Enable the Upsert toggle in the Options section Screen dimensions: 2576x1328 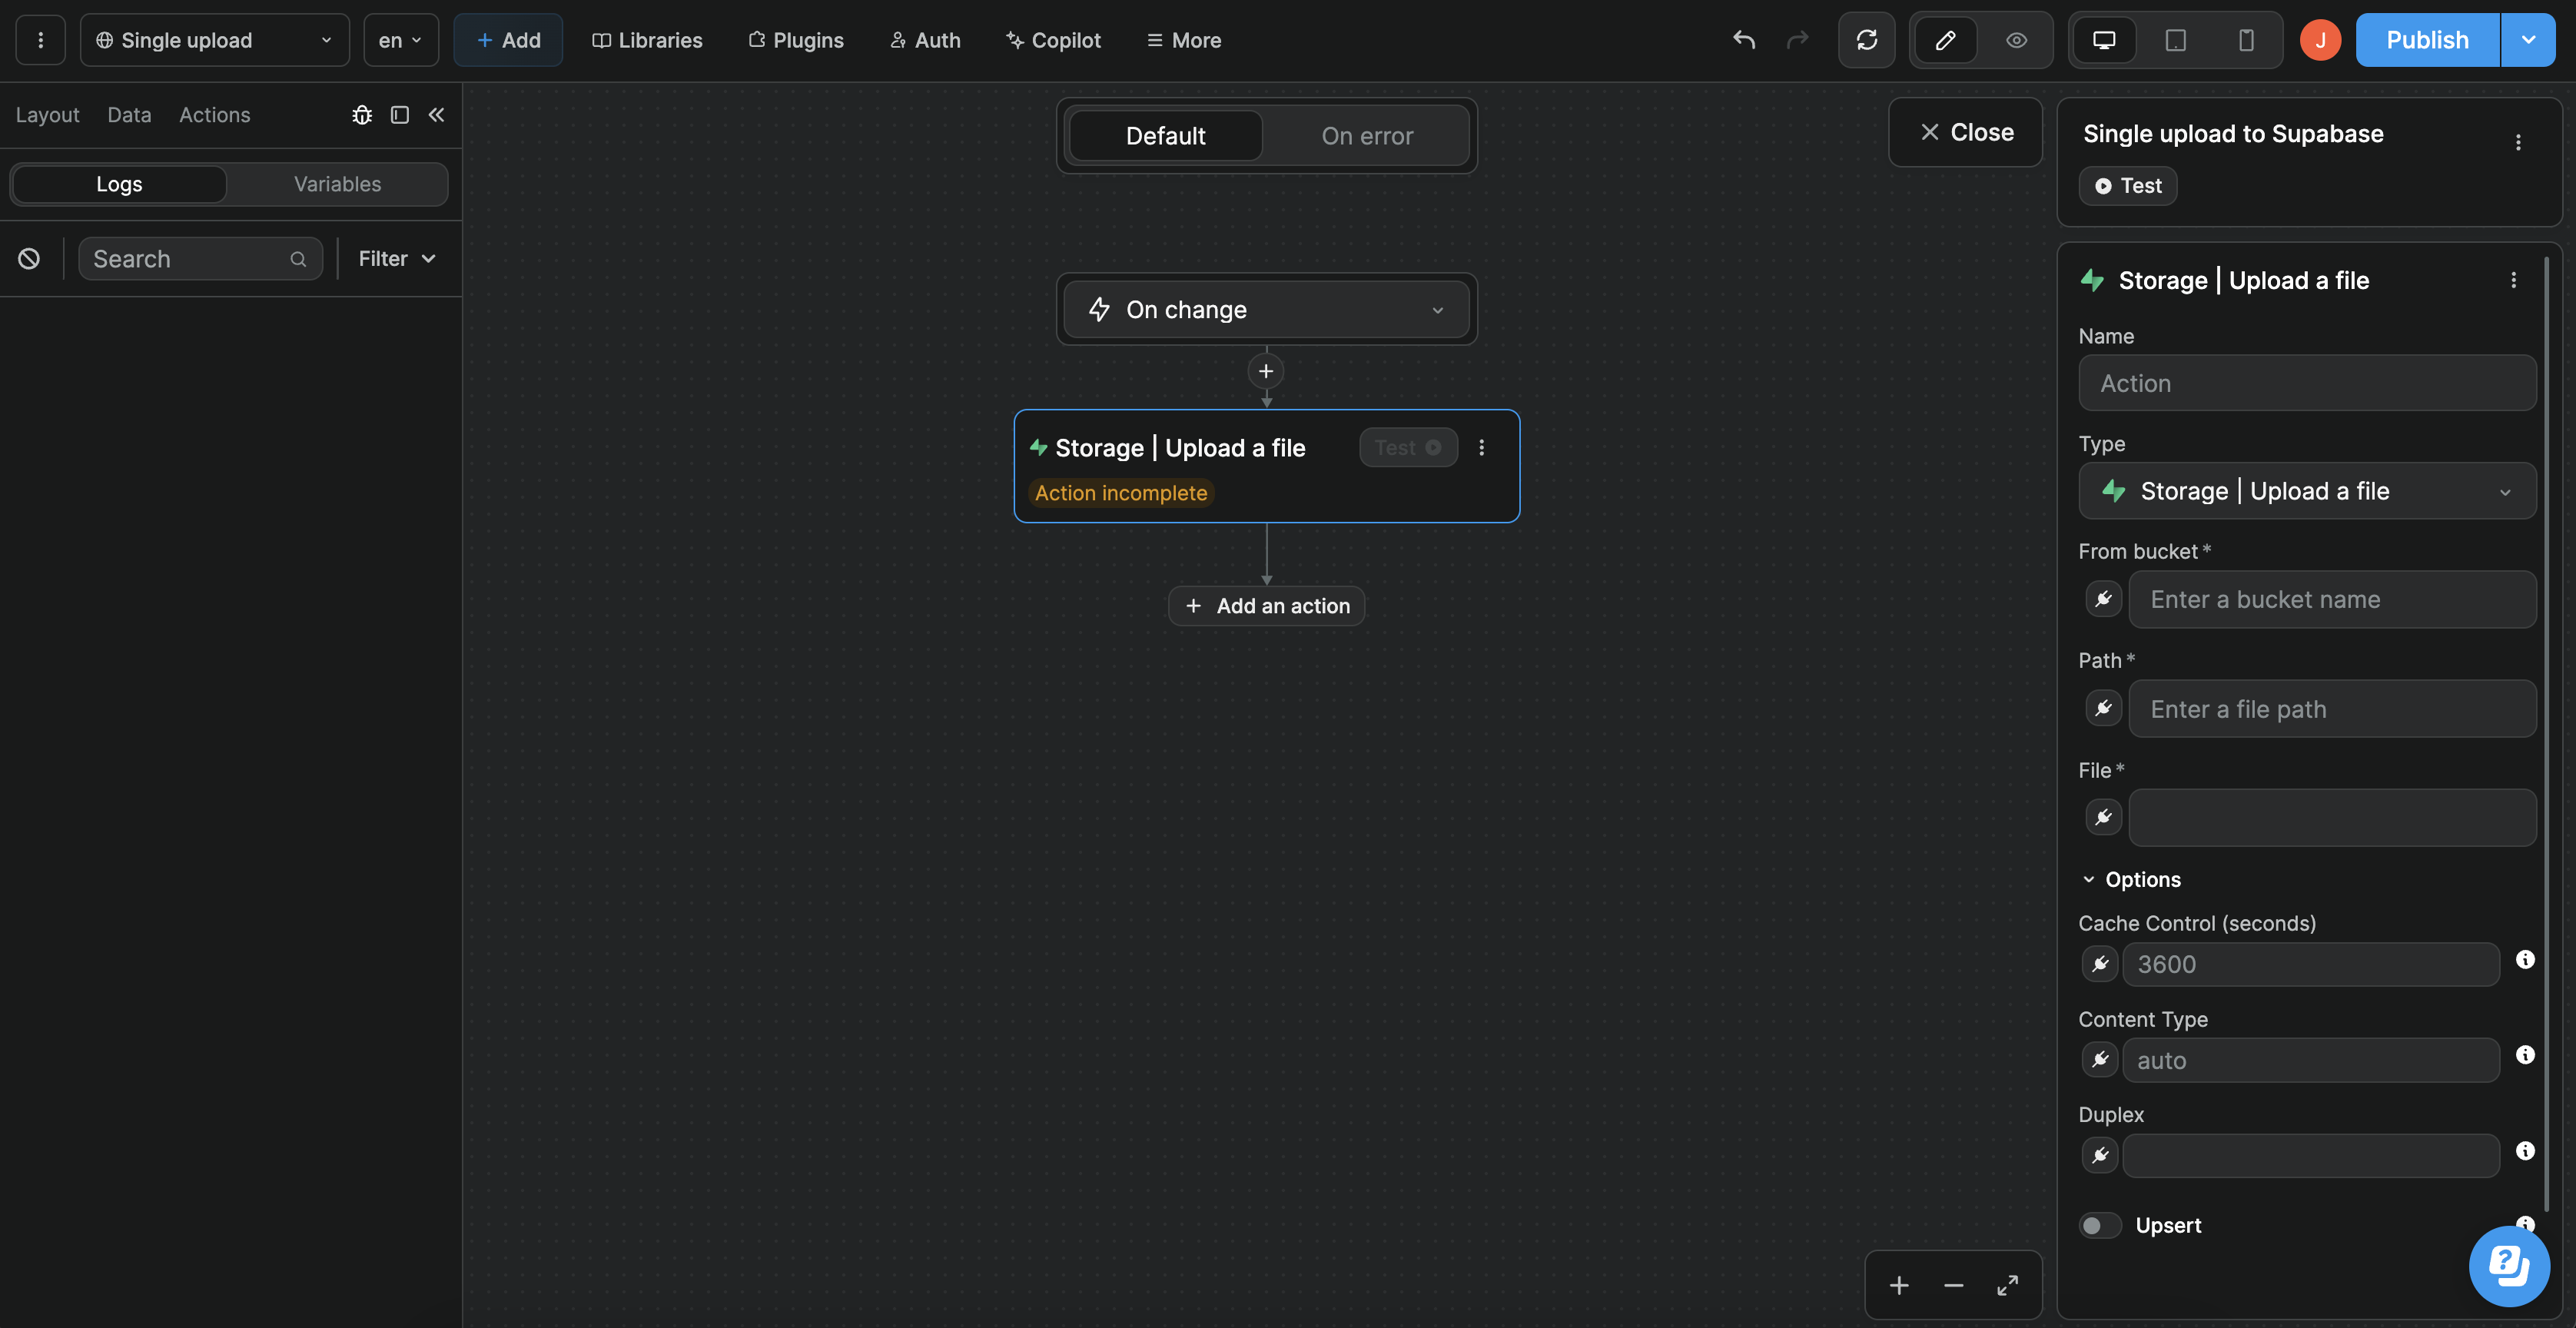2099,1225
